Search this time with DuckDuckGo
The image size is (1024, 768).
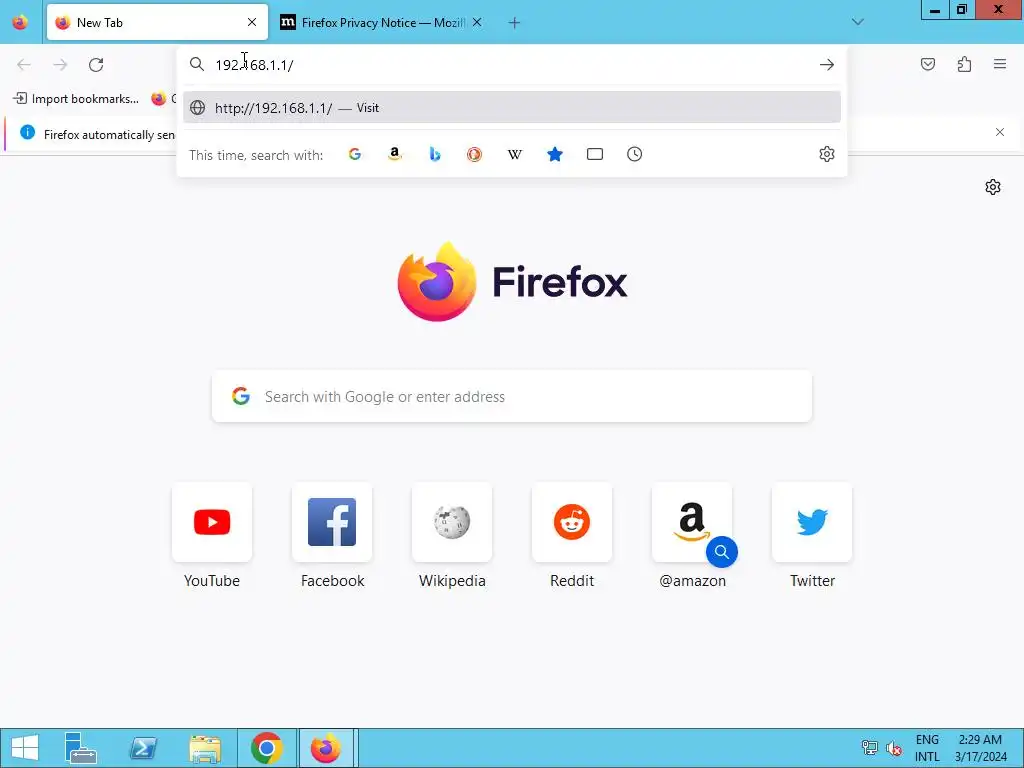pyautogui.click(x=475, y=154)
